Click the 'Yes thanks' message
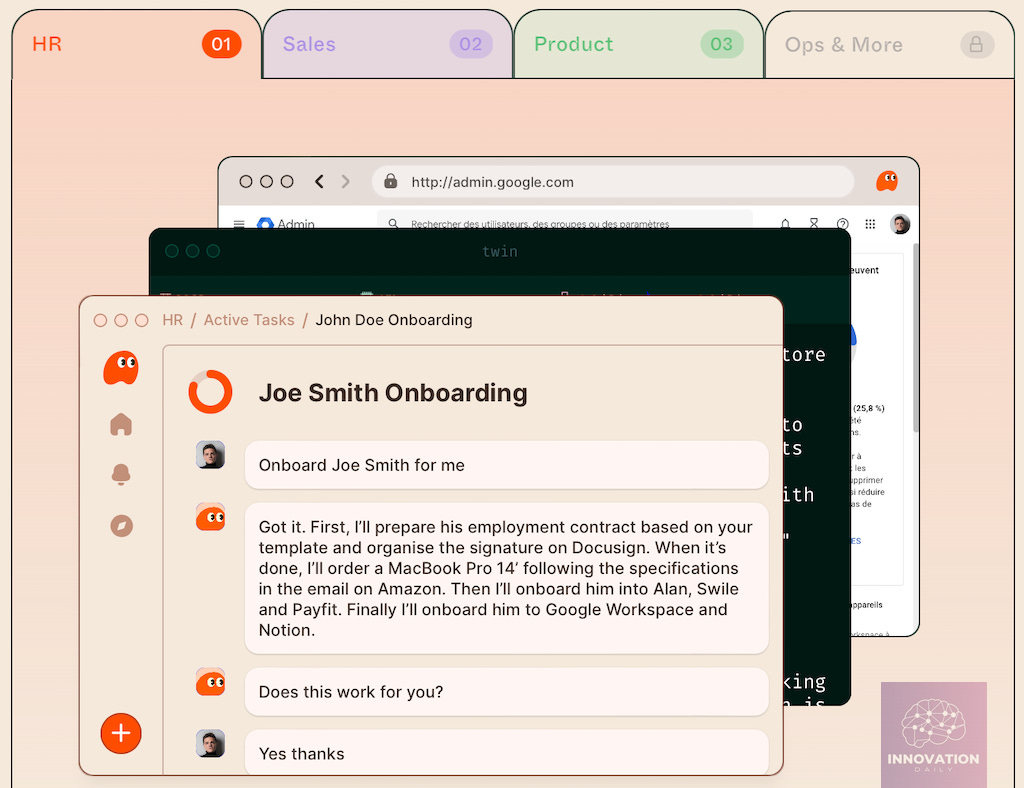This screenshot has width=1024, height=788. 506,753
